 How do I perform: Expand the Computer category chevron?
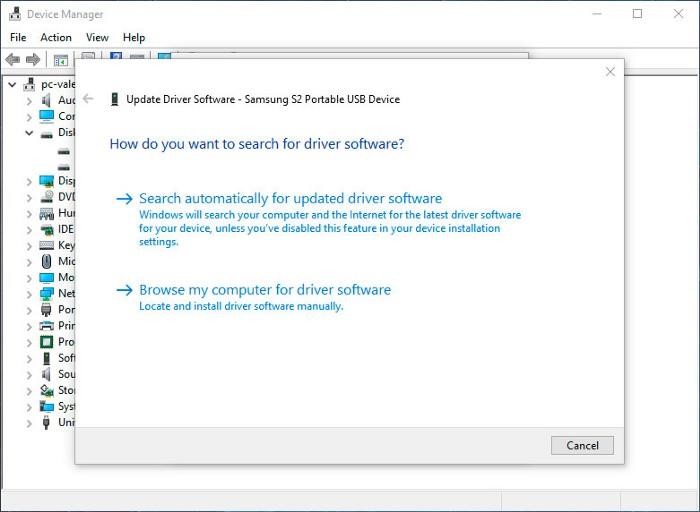29,117
